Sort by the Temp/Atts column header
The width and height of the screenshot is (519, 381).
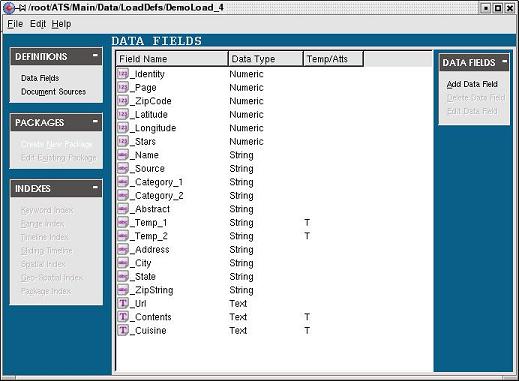tap(333, 59)
